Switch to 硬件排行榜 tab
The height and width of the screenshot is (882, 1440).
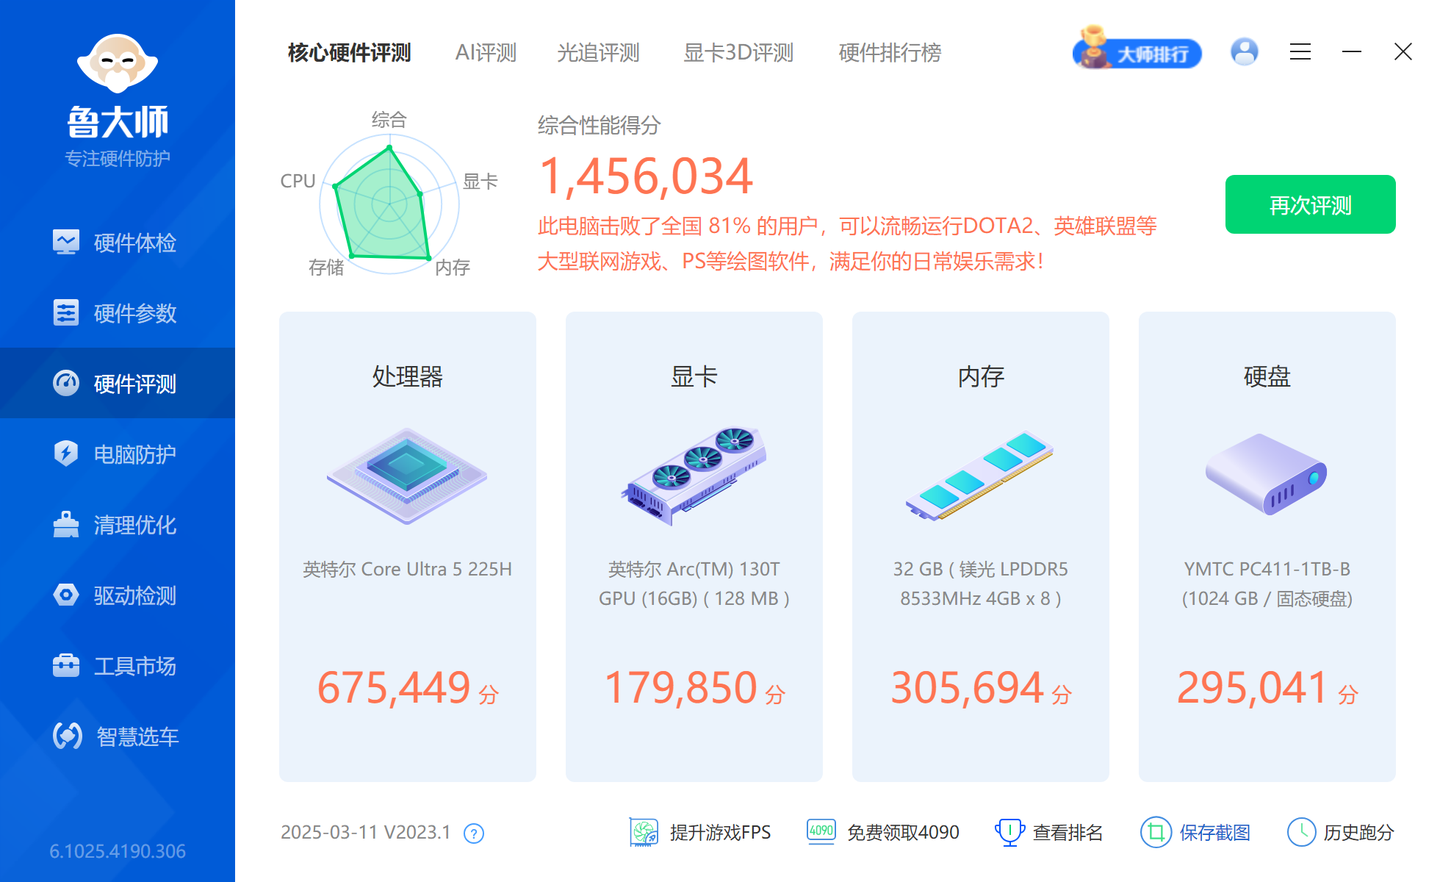coord(890,53)
